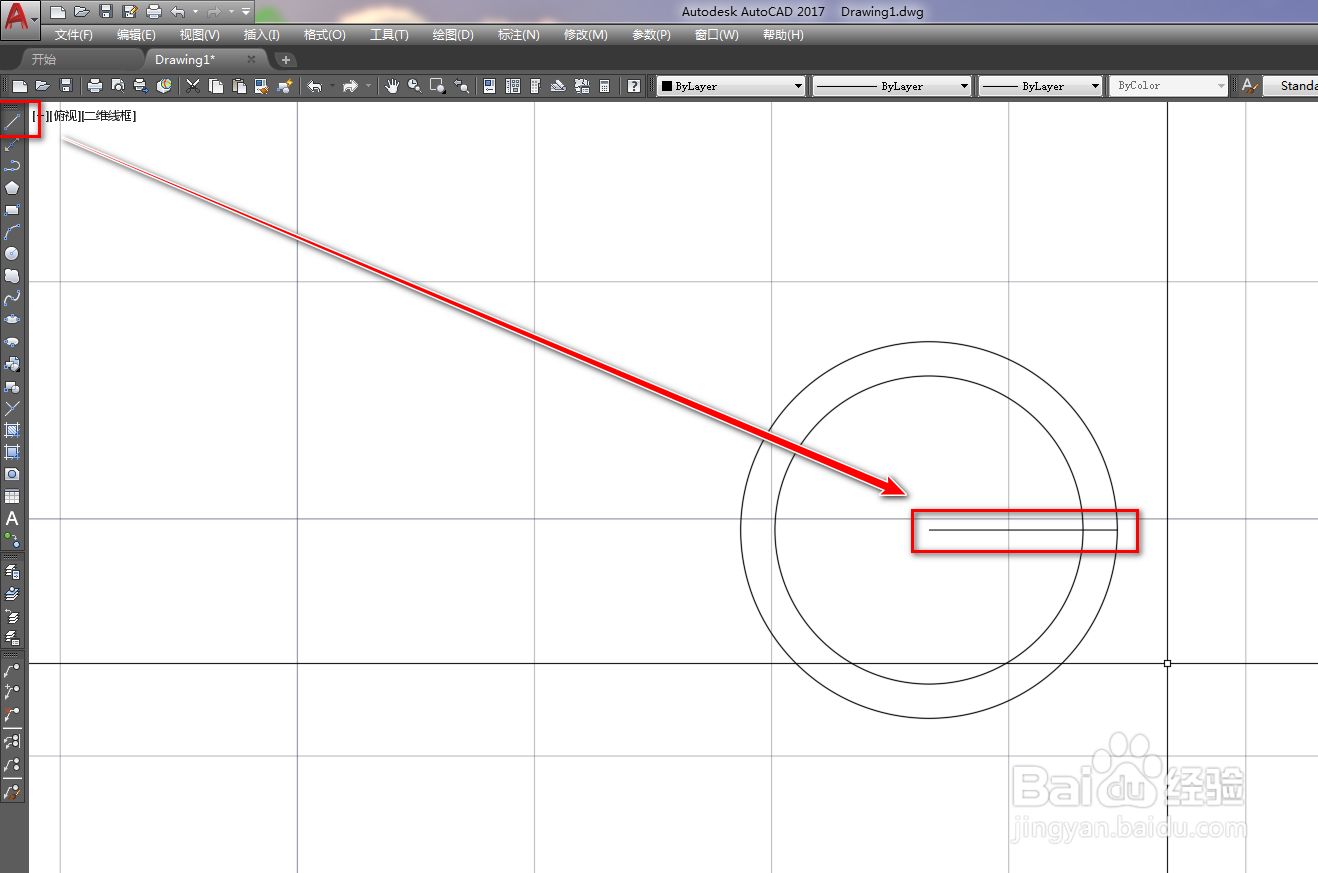Open the 插入(I) menu
The image size is (1318, 873).
coord(262,35)
